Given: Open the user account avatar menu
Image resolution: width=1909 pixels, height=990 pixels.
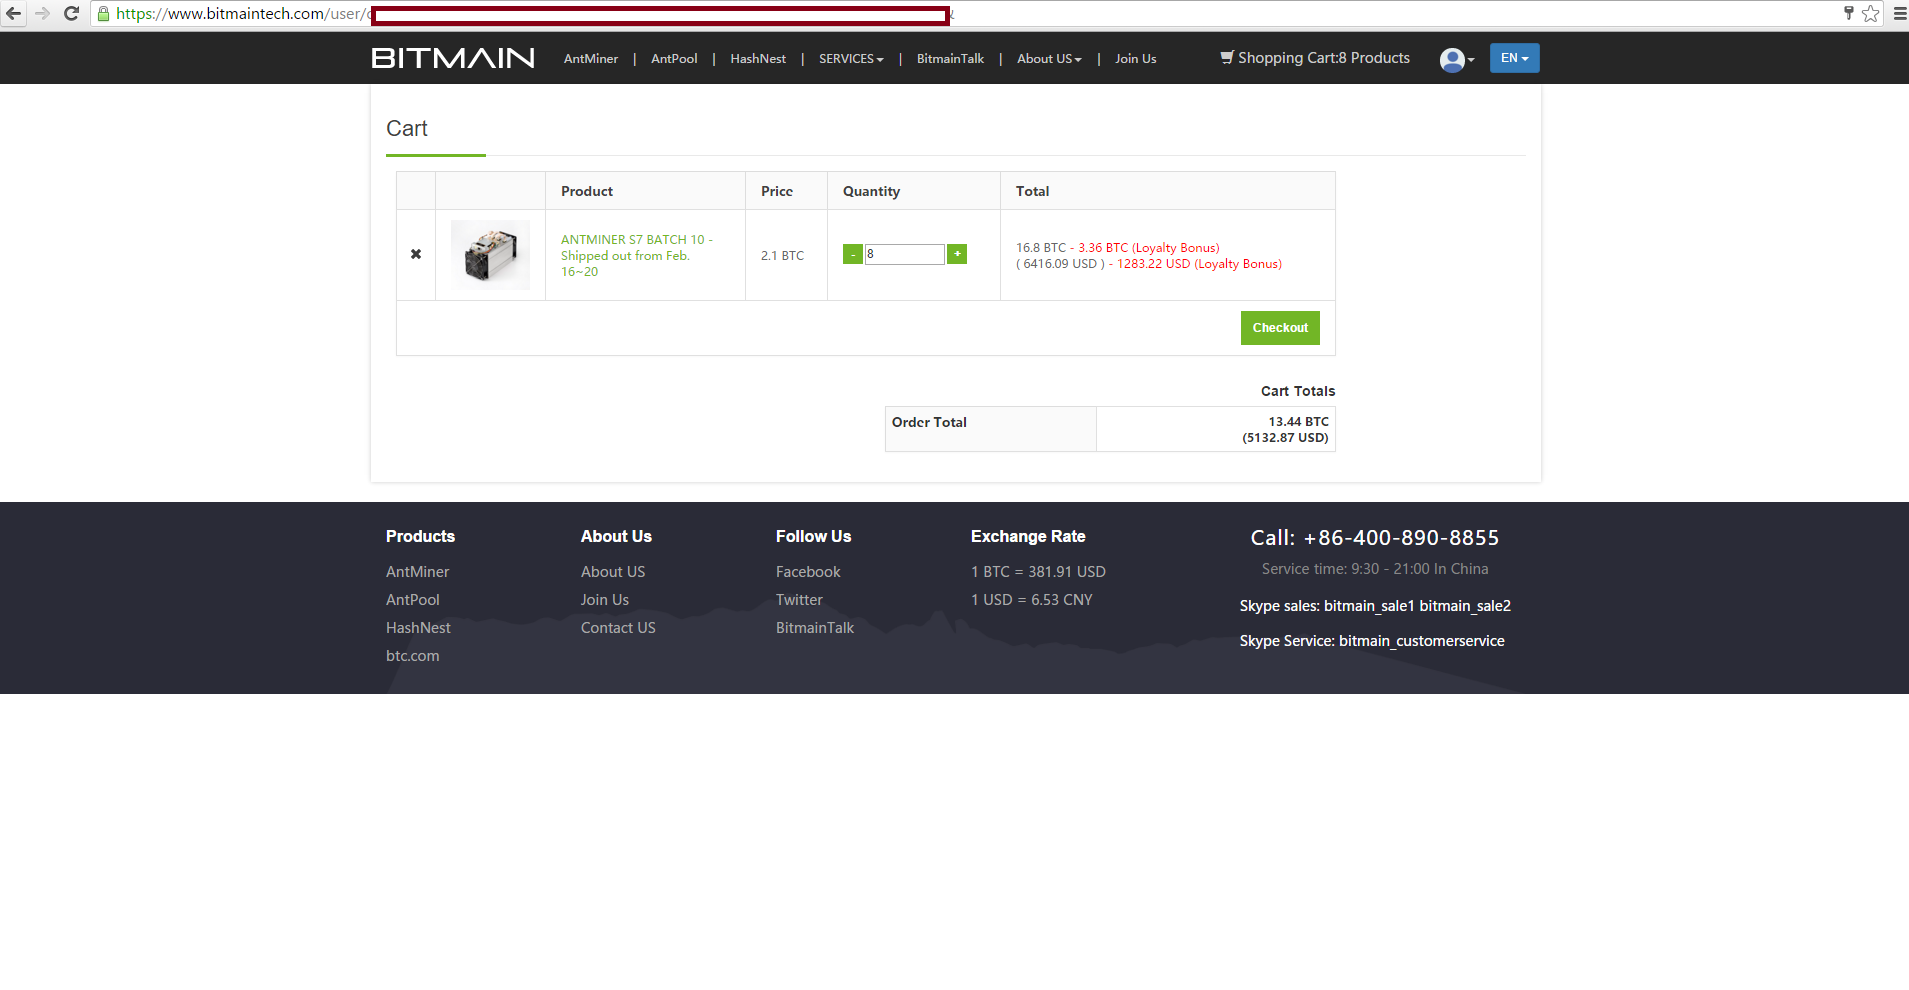Looking at the screenshot, I should point(1457,60).
